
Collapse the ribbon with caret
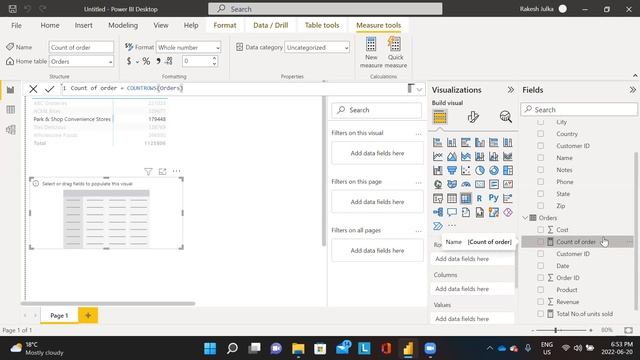(x=635, y=76)
